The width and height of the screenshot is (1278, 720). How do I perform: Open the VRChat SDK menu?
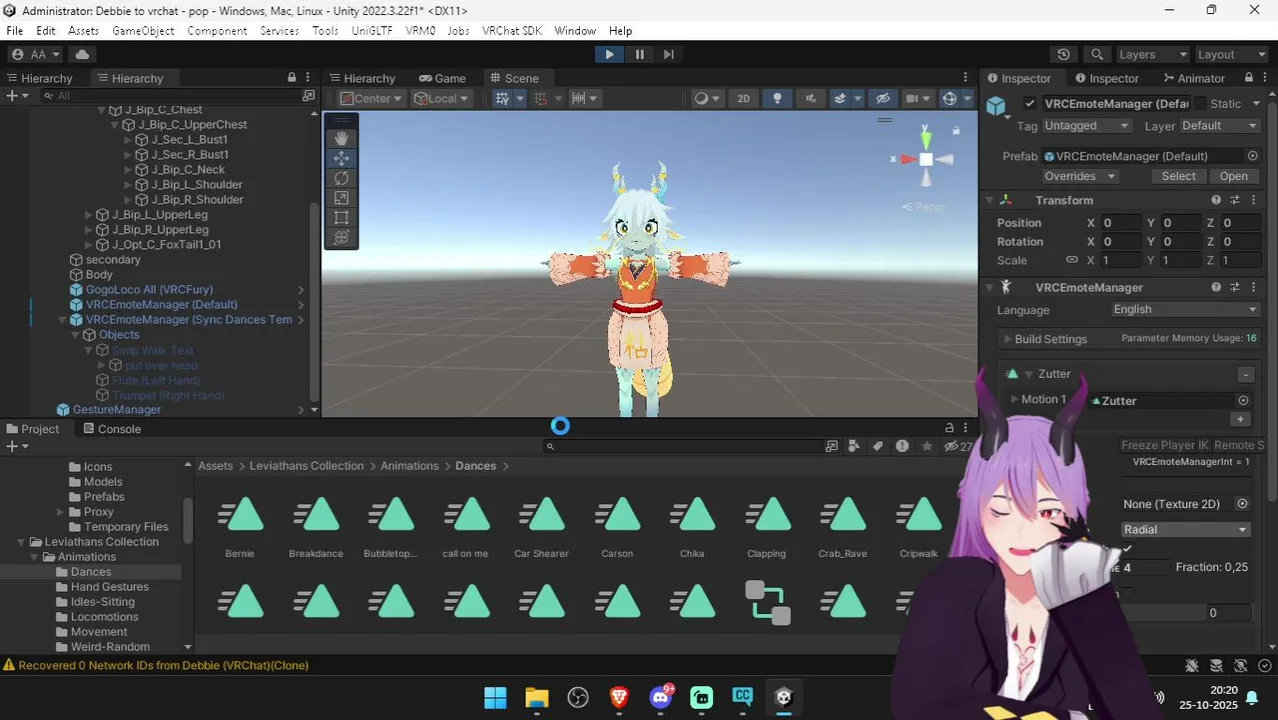[x=511, y=31]
